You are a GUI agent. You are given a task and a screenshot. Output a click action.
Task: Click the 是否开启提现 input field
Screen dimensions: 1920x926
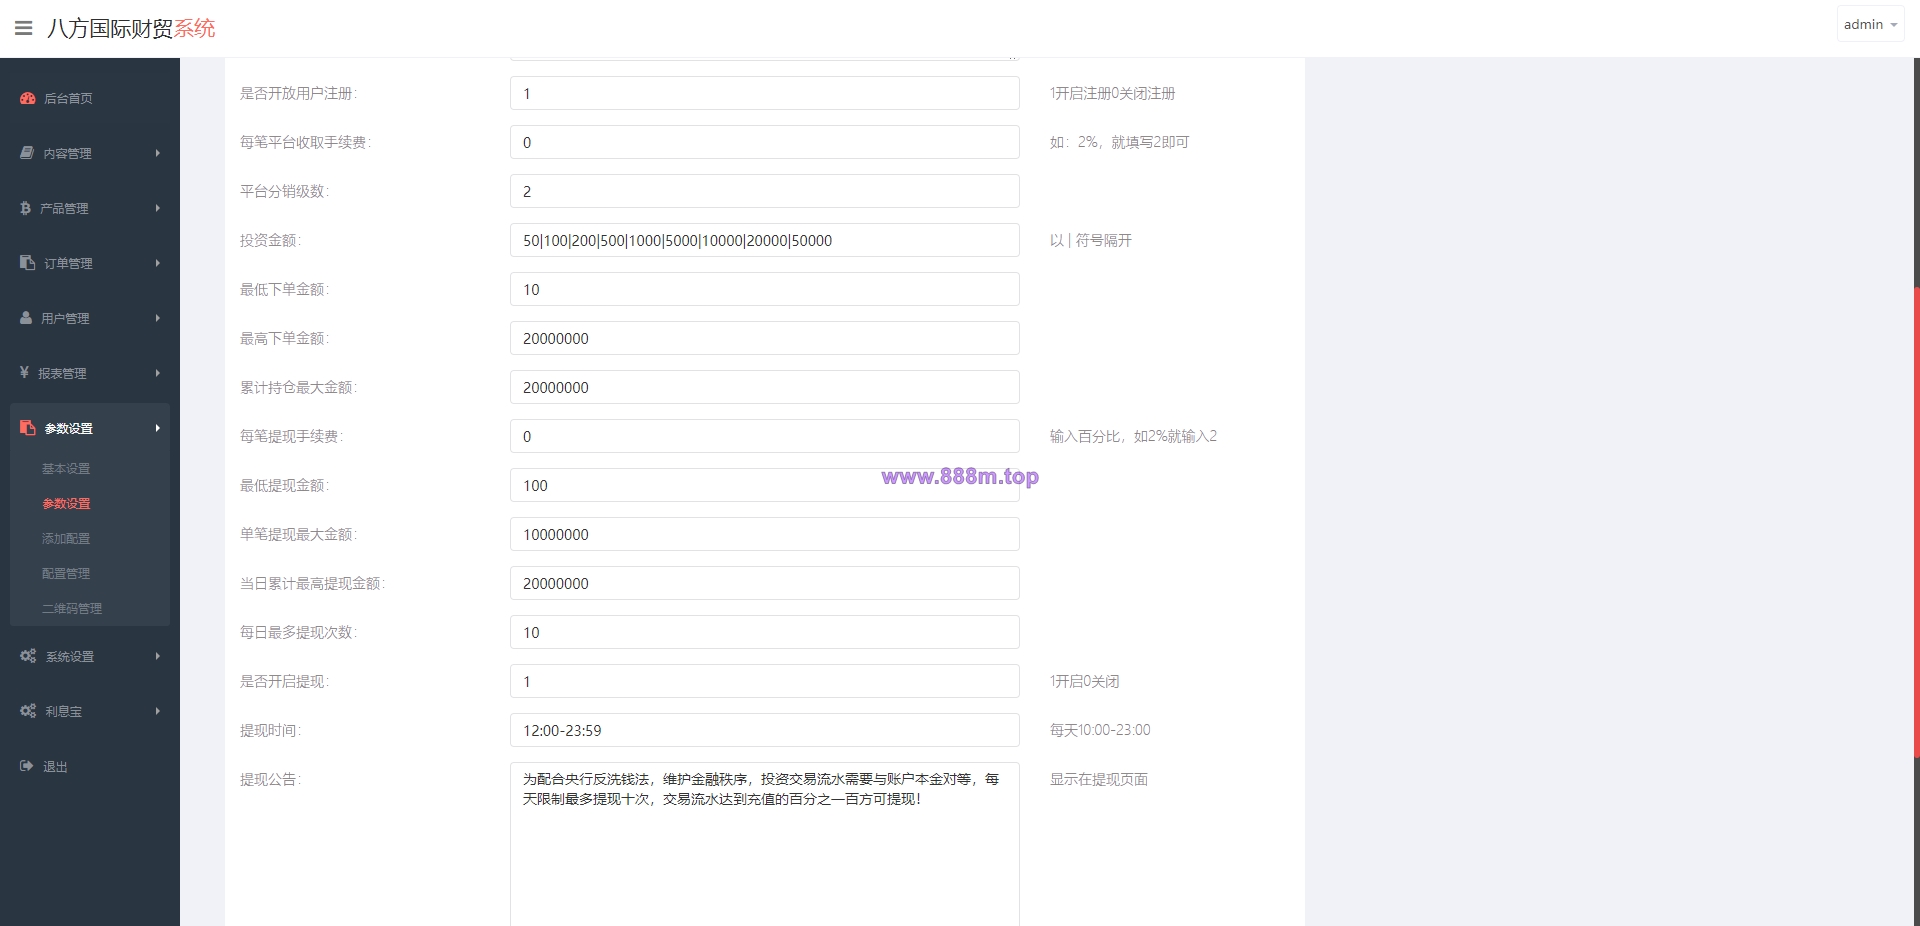coord(765,681)
